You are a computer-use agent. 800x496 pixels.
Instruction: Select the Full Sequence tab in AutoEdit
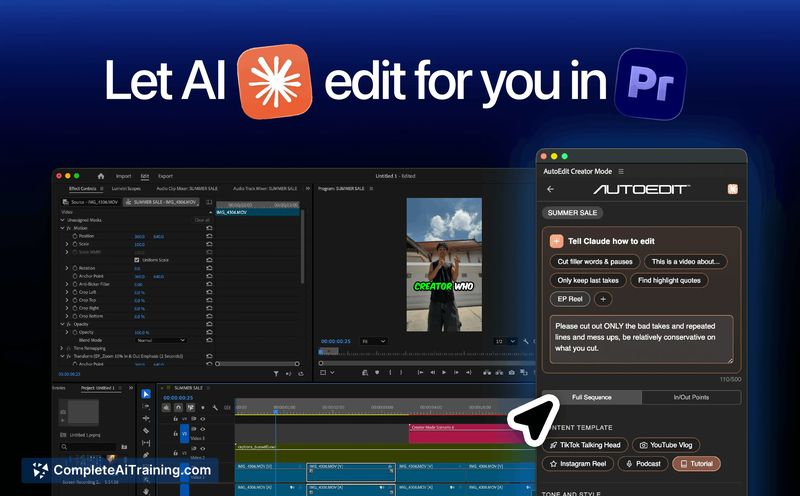coord(592,397)
